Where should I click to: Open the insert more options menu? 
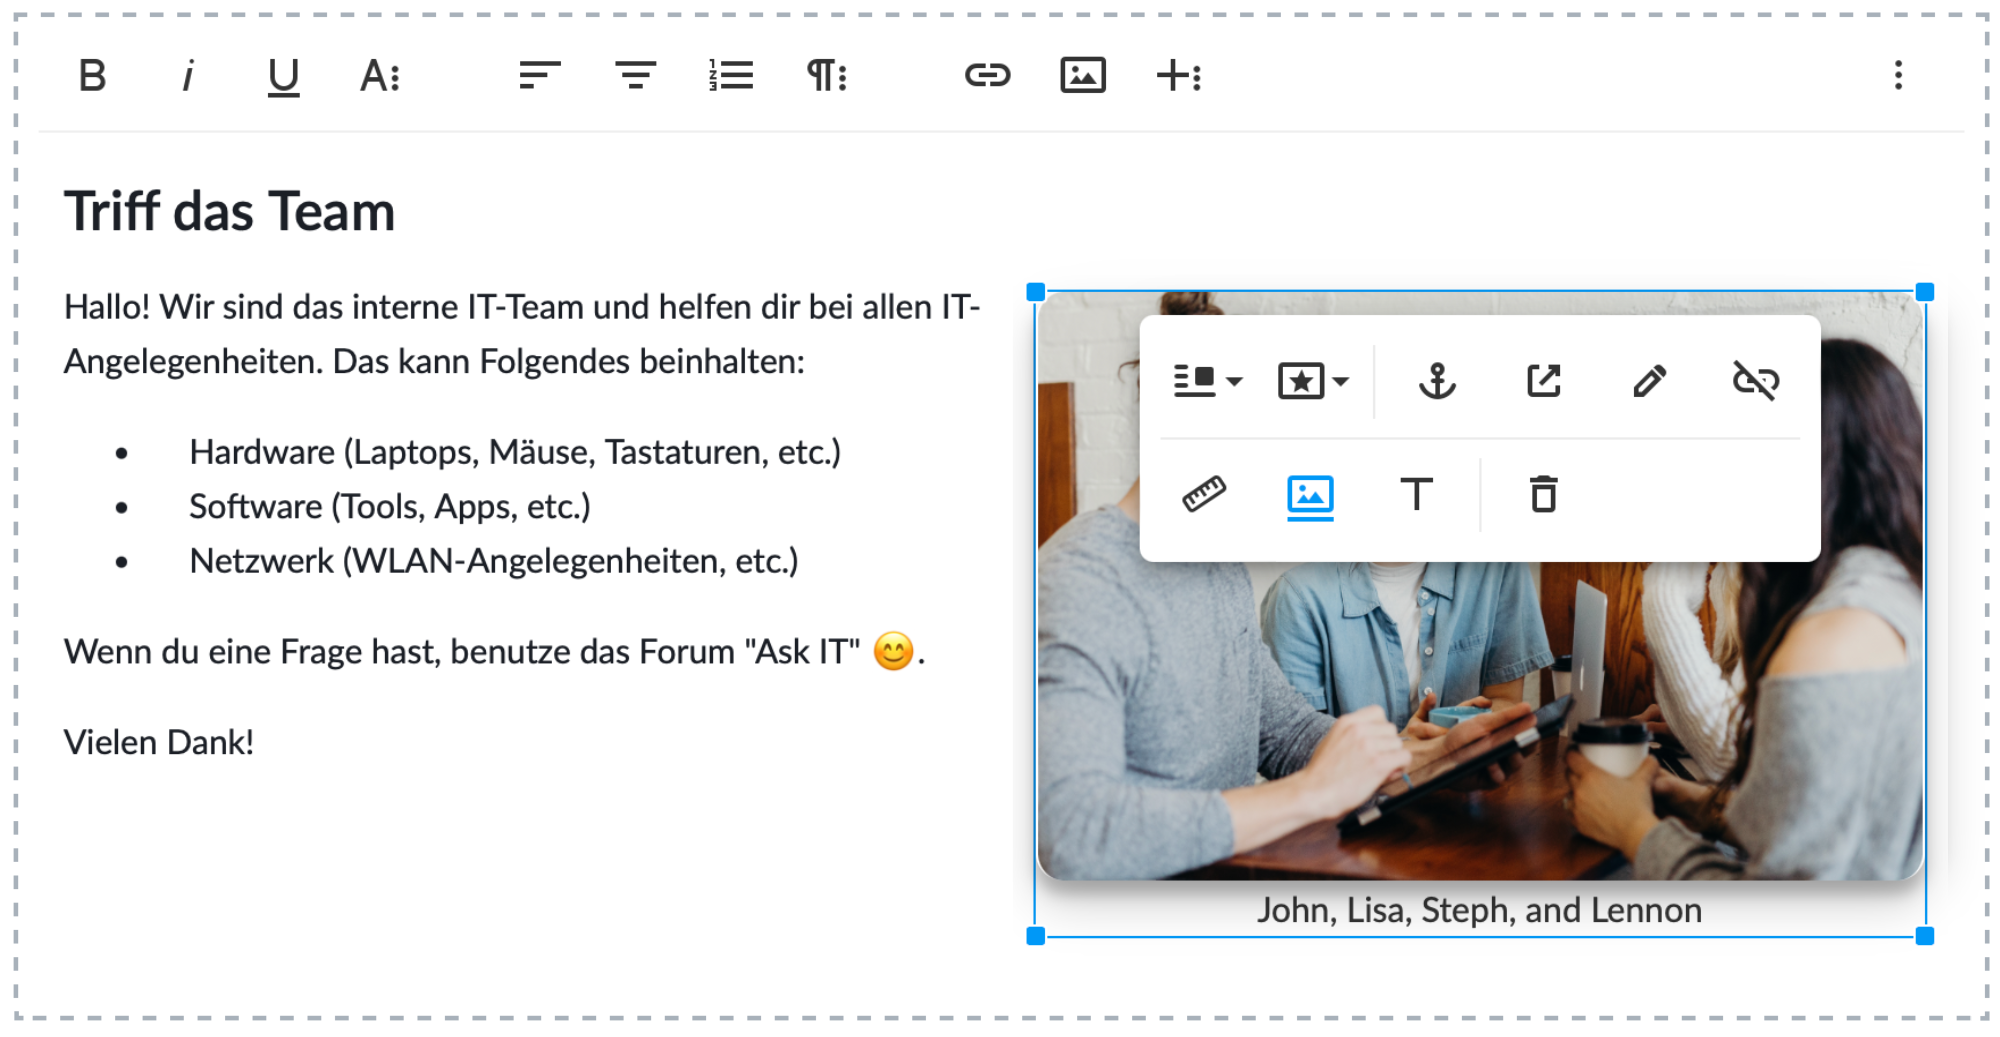(1179, 75)
